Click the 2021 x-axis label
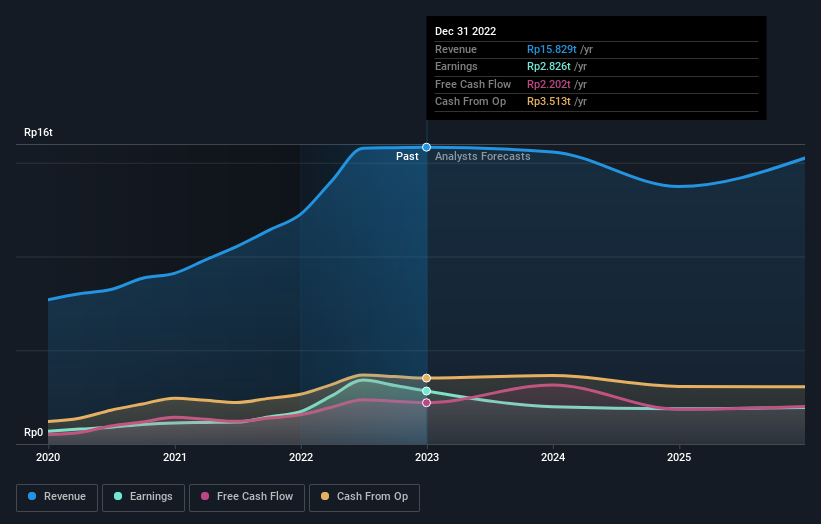821x524 pixels. click(x=174, y=458)
